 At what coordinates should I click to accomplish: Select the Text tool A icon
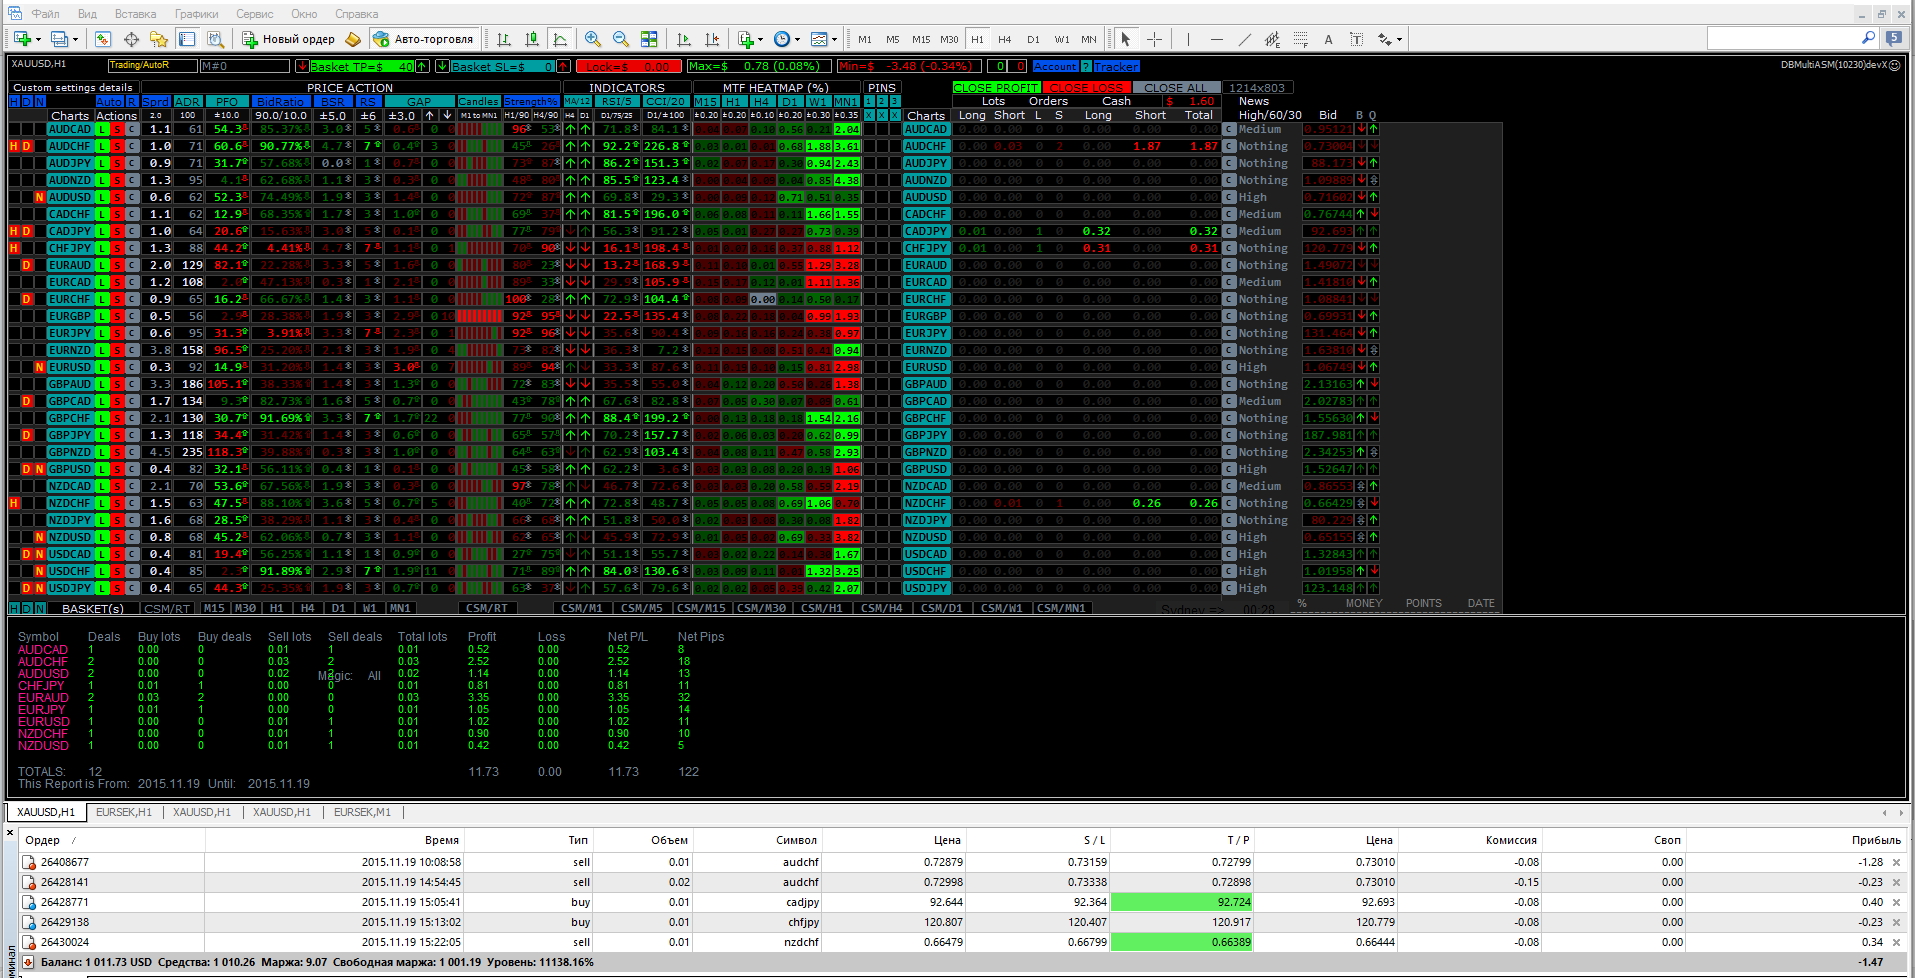[x=1328, y=39]
